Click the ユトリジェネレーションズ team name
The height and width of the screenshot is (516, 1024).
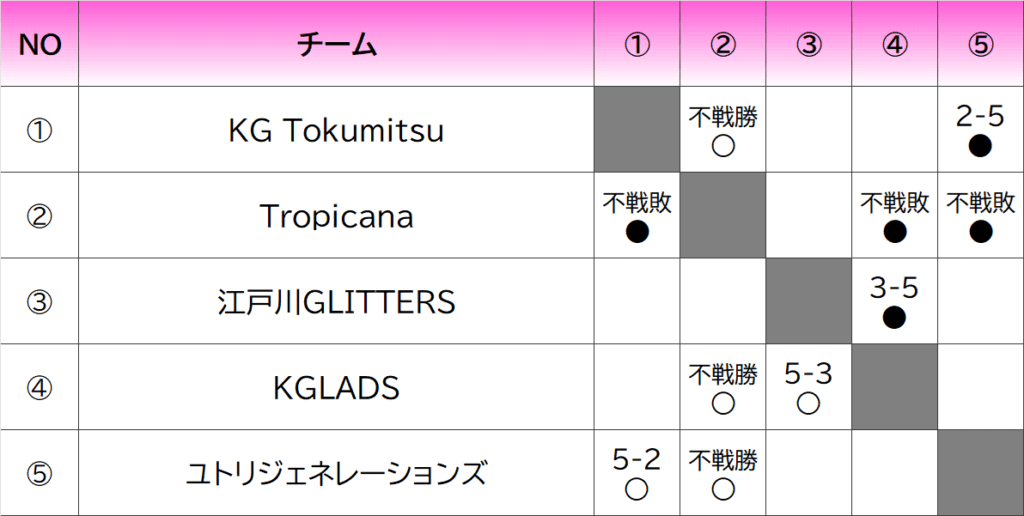[336, 473]
